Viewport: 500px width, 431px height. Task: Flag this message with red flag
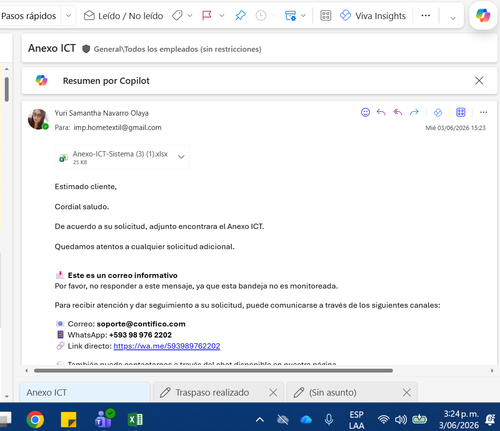[x=207, y=16]
